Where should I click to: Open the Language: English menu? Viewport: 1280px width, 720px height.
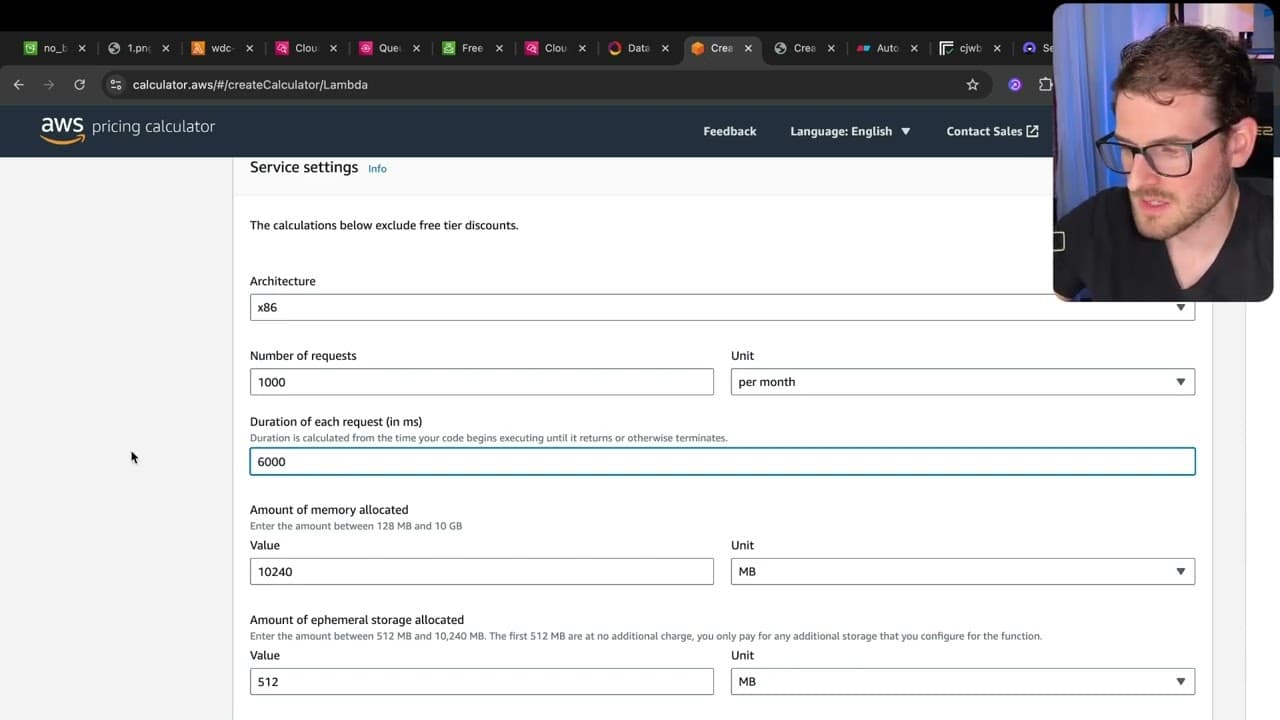[850, 131]
